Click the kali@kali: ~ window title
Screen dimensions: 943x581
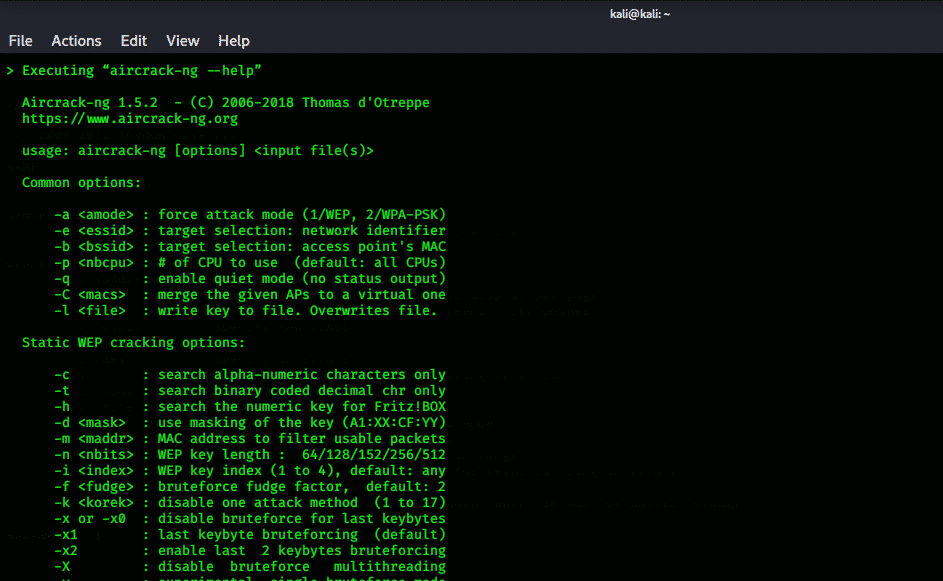coord(640,14)
